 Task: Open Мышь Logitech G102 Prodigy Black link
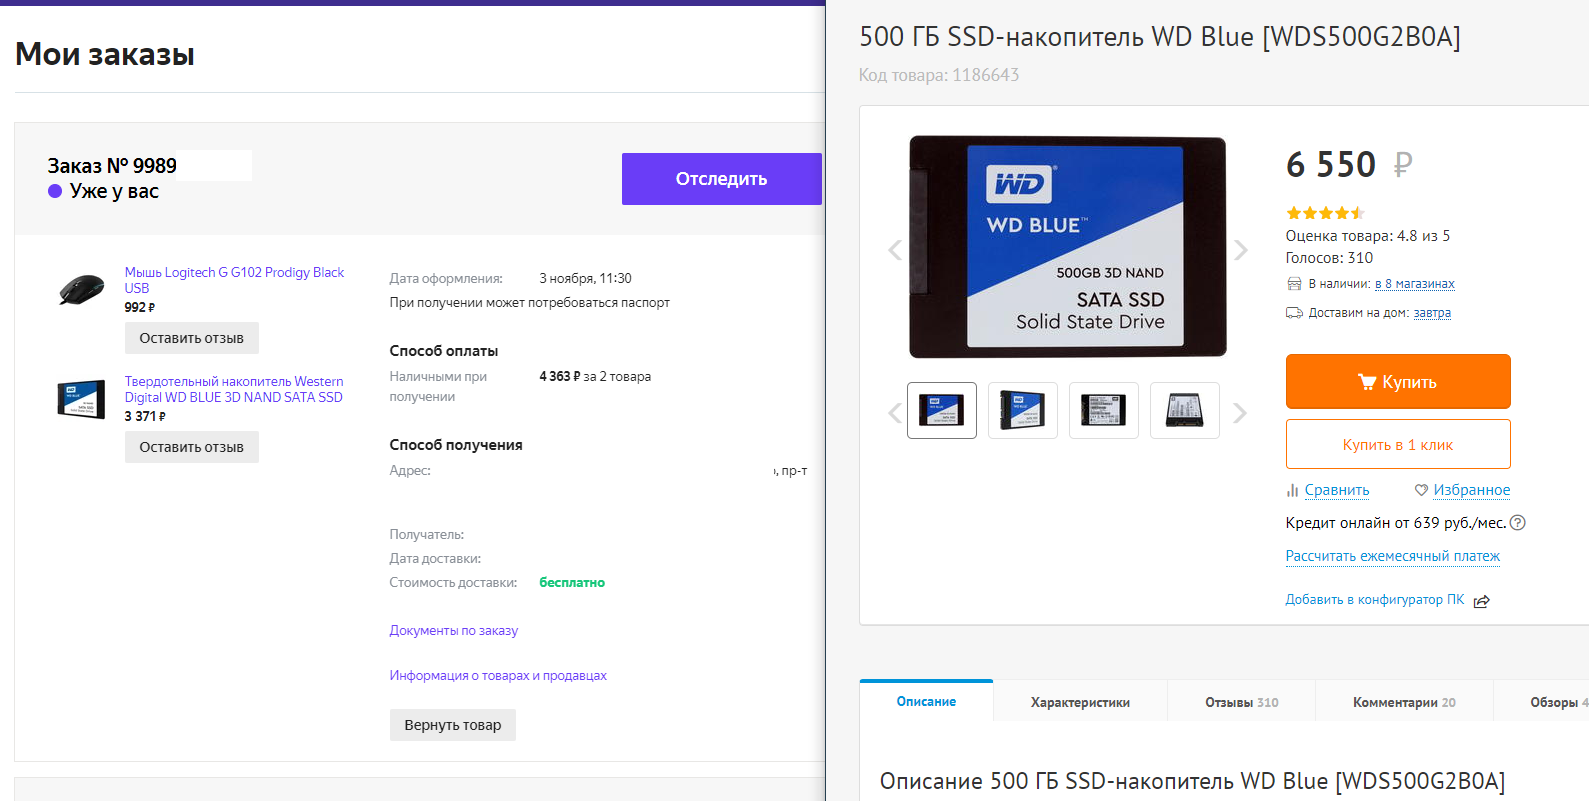[x=234, y=280]
